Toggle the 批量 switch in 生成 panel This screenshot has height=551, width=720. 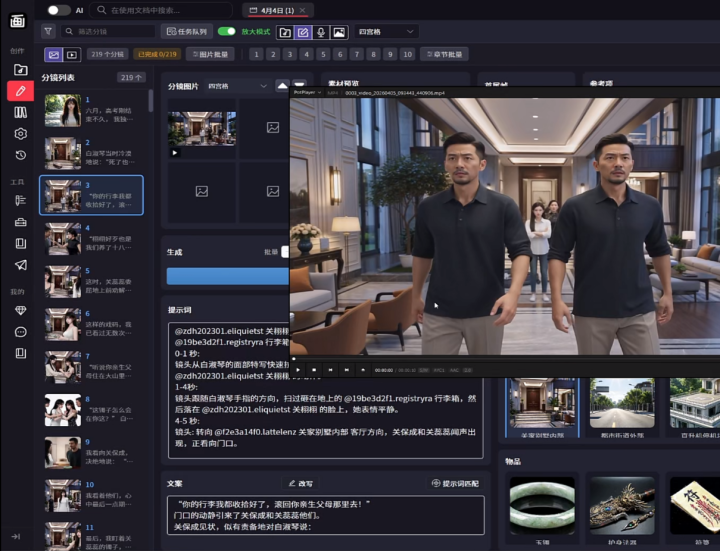coord(285,253)
